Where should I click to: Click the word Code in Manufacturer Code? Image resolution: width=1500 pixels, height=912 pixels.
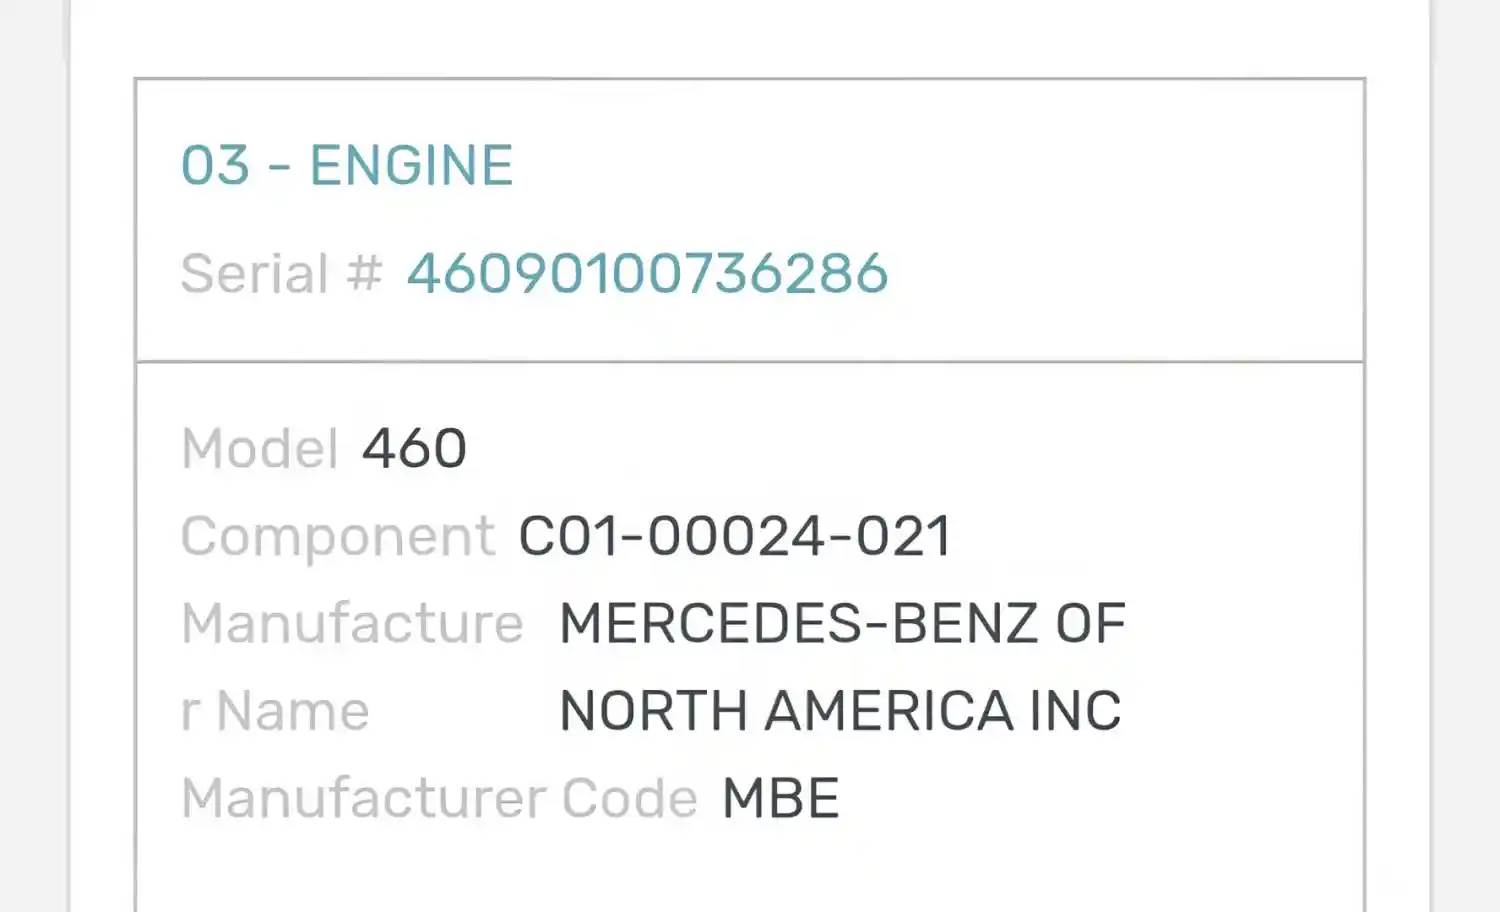pos(629,798)
